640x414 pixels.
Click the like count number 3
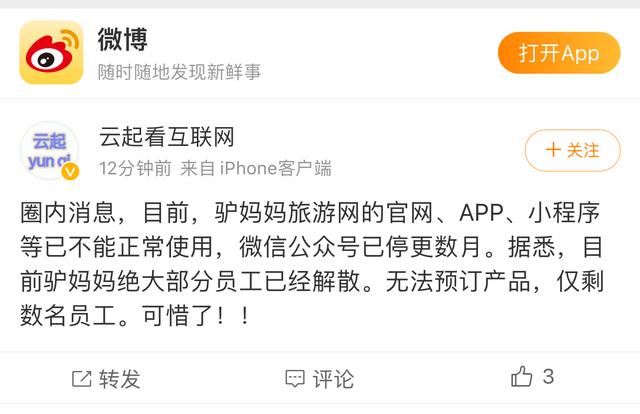(x=548, y=376)
